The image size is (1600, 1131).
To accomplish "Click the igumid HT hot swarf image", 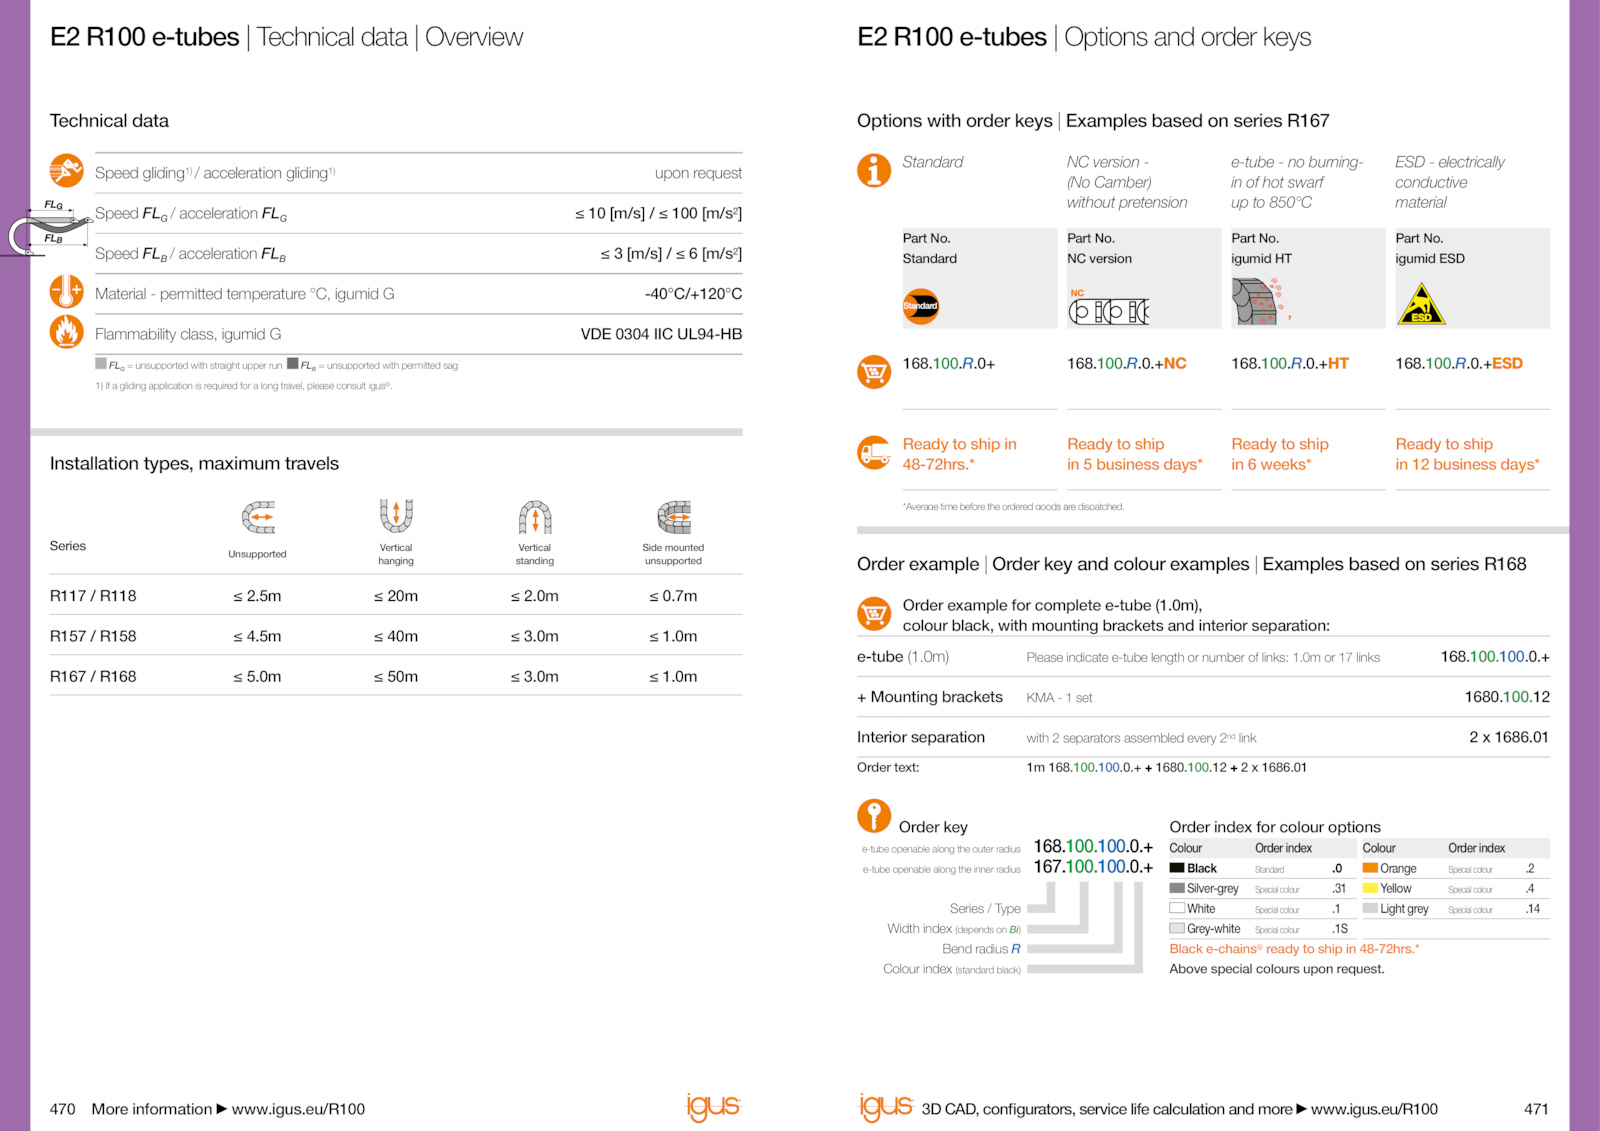I will pyautogui.click(x=1261, y=302).
